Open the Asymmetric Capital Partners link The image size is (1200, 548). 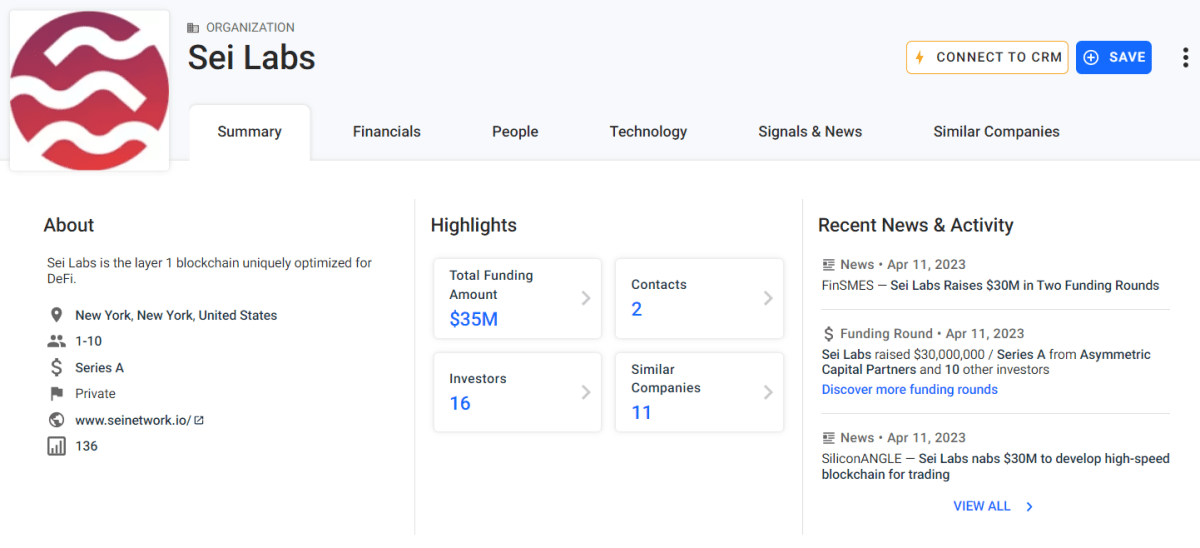(x=986, y=362)
